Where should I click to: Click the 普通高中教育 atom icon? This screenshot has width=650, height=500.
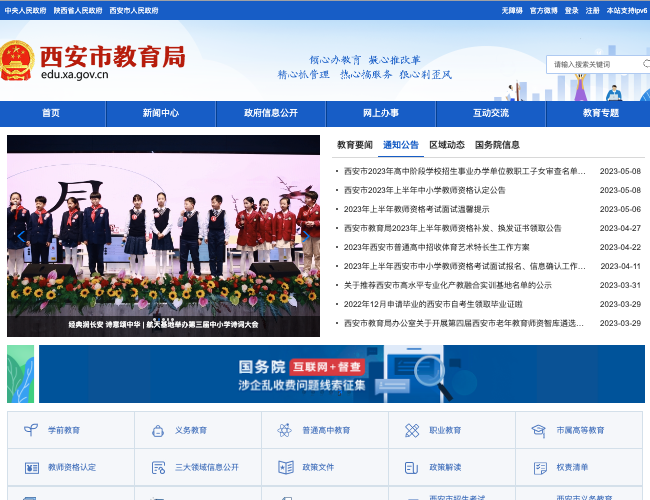point(285,430)
